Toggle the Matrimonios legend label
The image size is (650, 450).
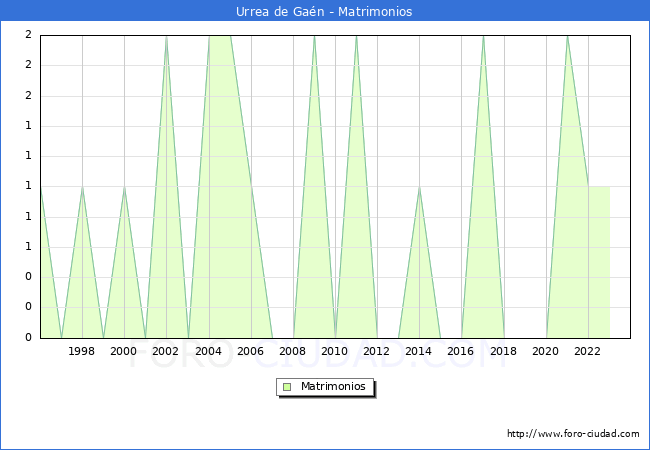(x=334, y=387)
